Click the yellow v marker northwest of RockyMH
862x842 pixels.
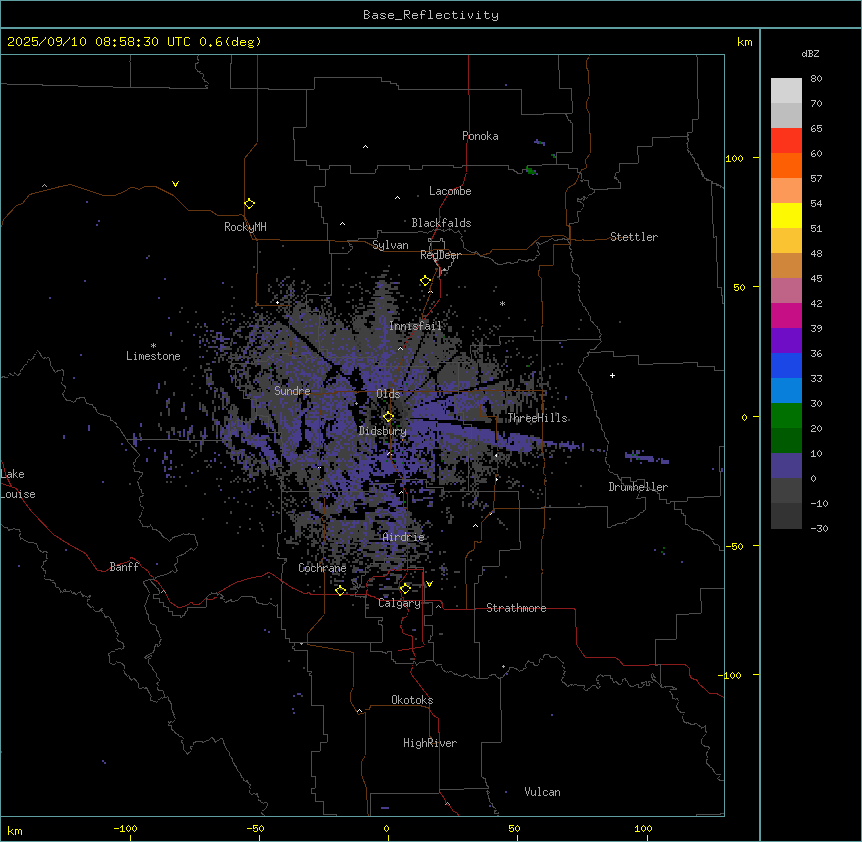point(175,184)
